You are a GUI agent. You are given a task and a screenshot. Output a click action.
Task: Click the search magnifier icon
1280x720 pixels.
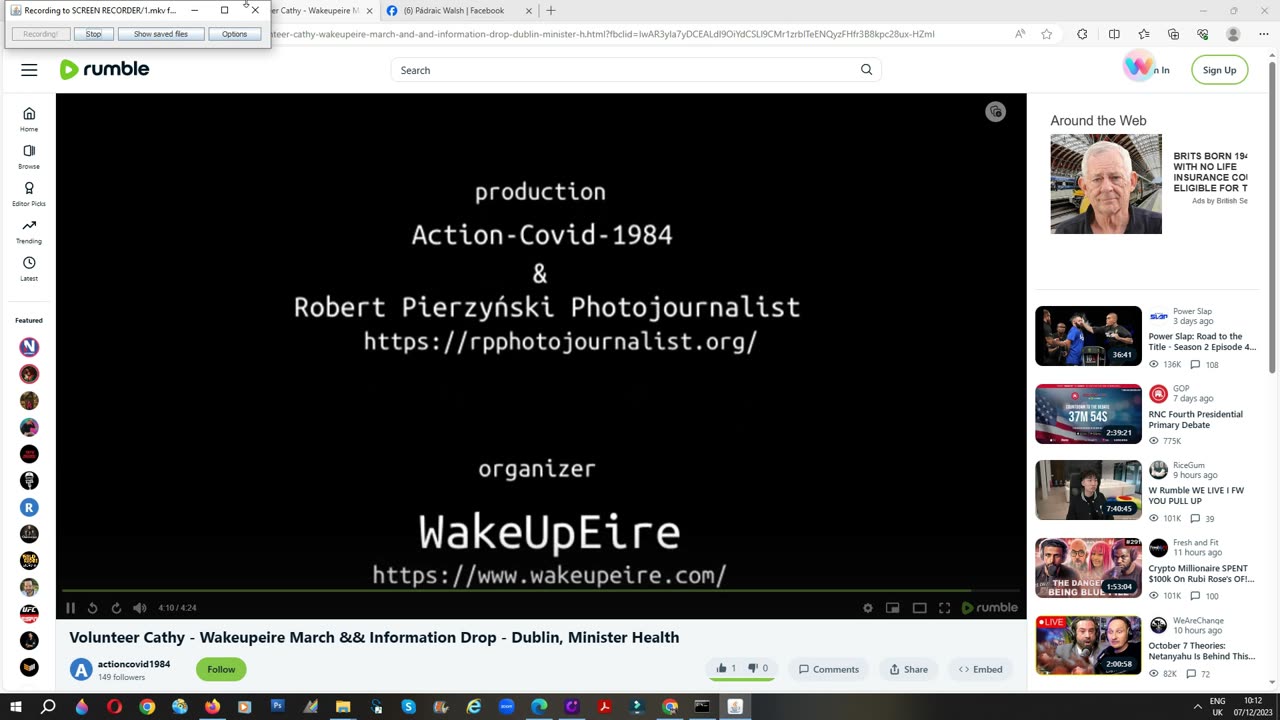coord(866,70)
